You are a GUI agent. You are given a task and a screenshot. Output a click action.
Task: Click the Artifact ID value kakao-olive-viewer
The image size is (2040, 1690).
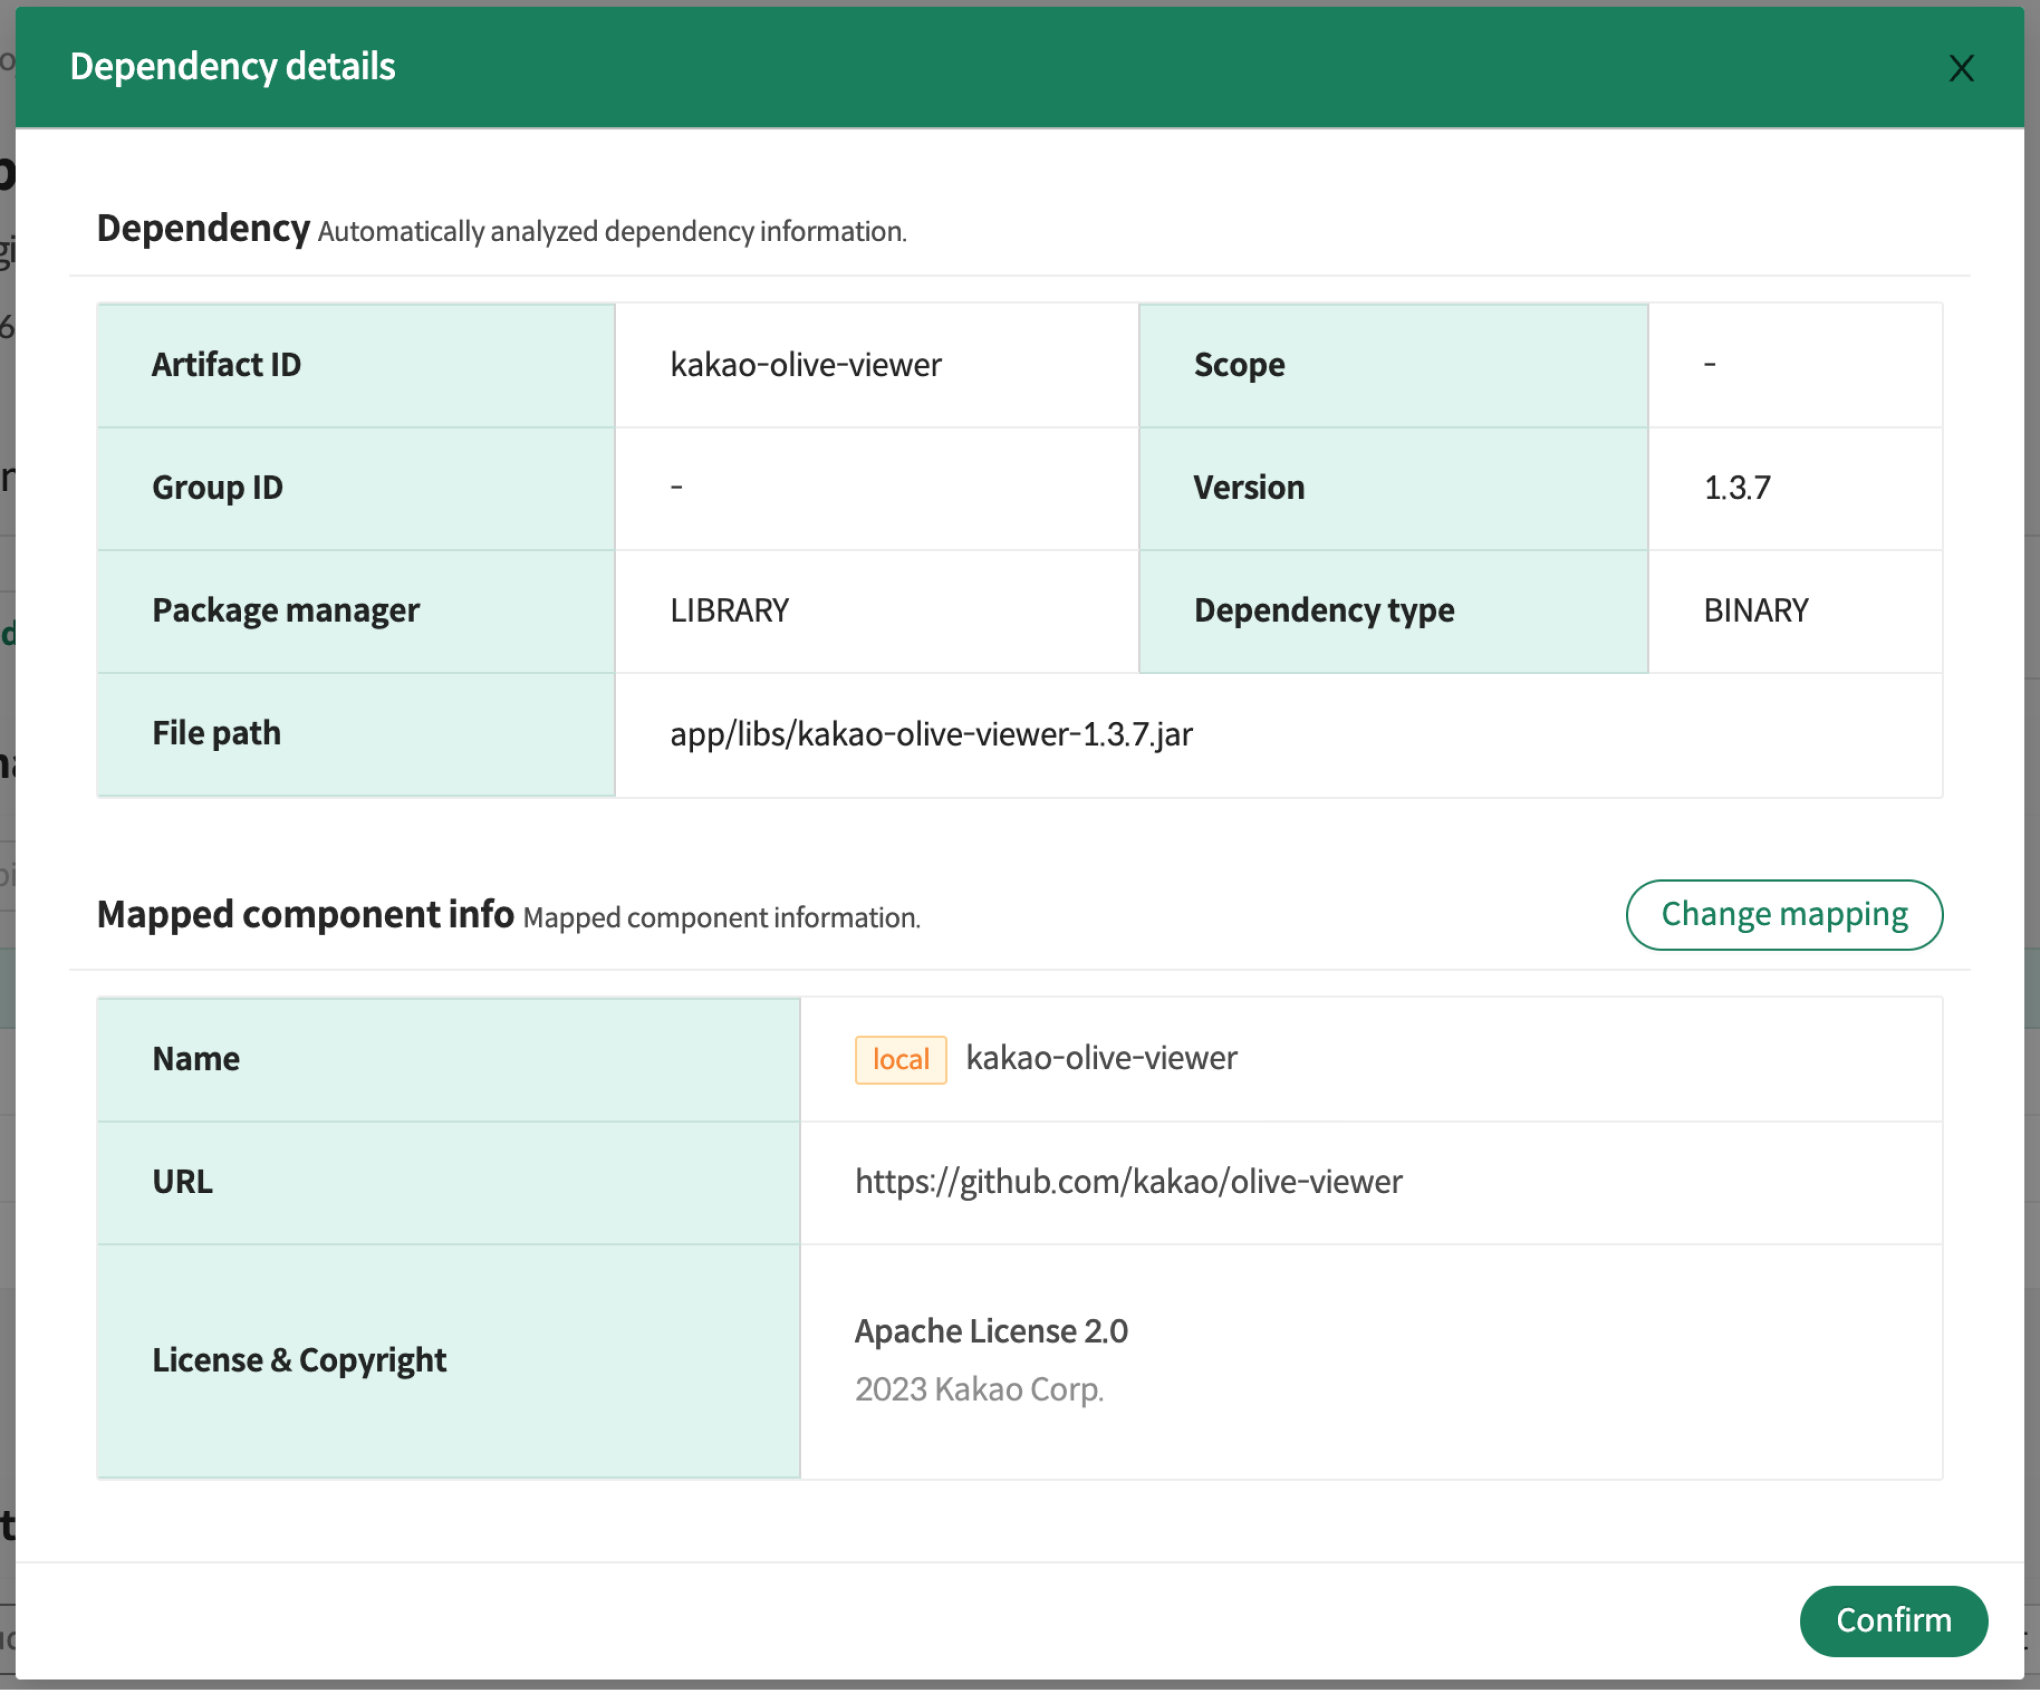[805, 365]
